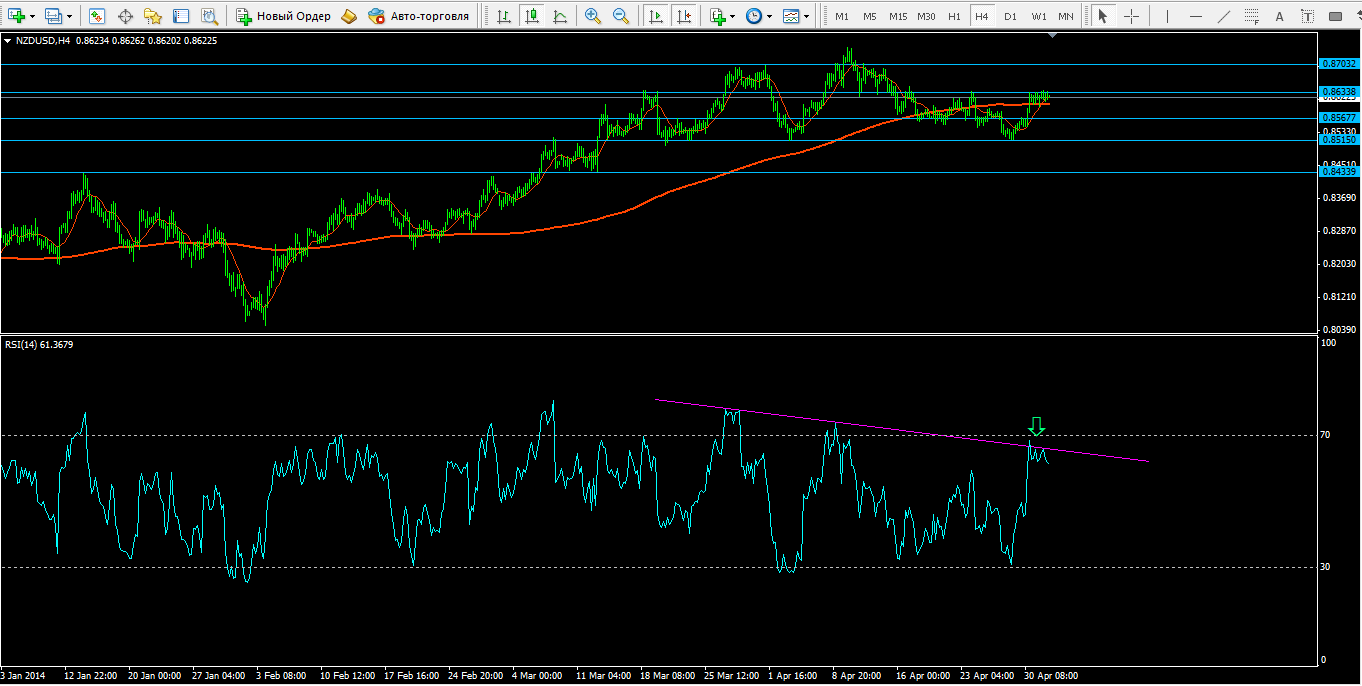Click the RSI scale value 70

click(x=1325, y=435)
